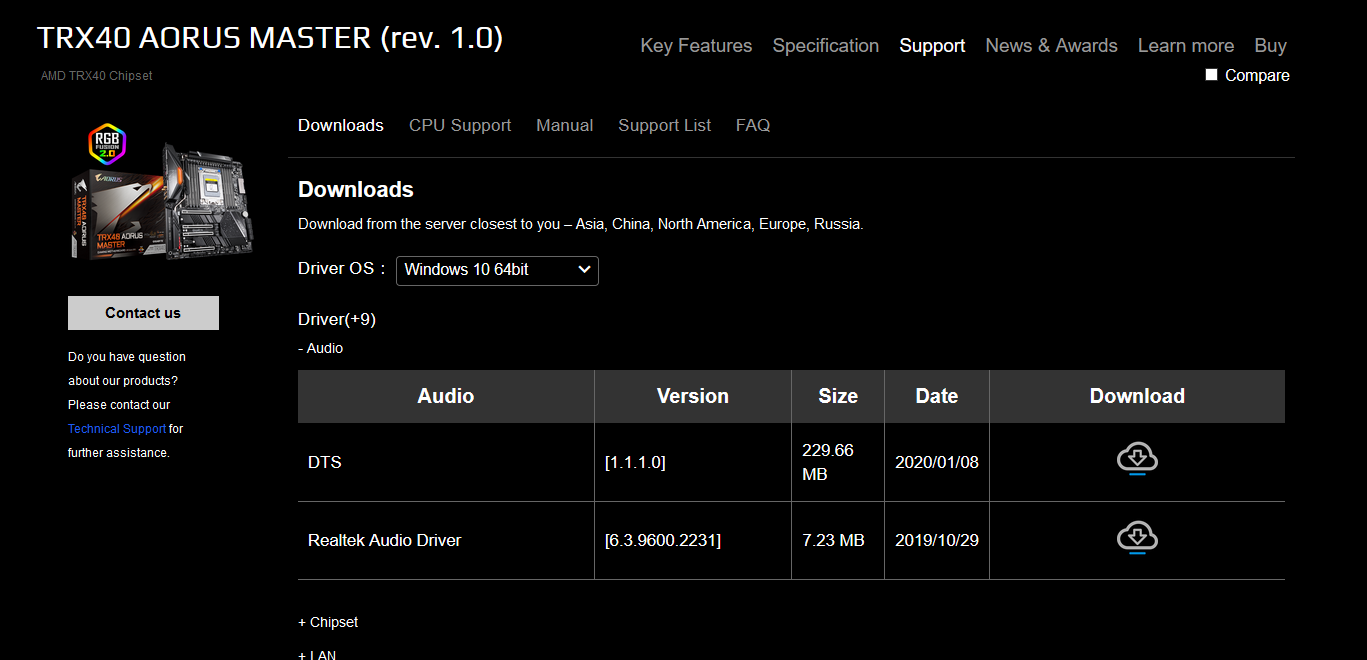Viewport: 1367px width, 660px height.
Task: Click the Size column header
Action: point(838,396)
